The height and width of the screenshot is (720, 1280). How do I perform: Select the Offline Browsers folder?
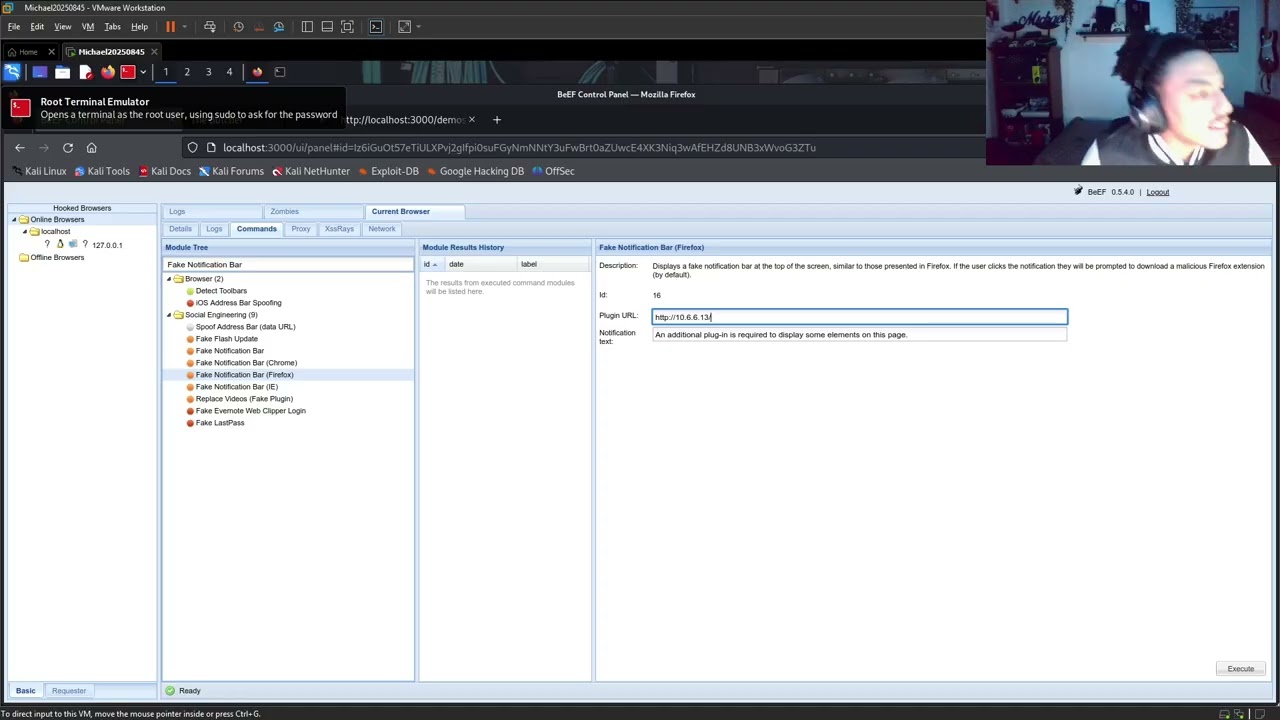(x=57, y=258)
